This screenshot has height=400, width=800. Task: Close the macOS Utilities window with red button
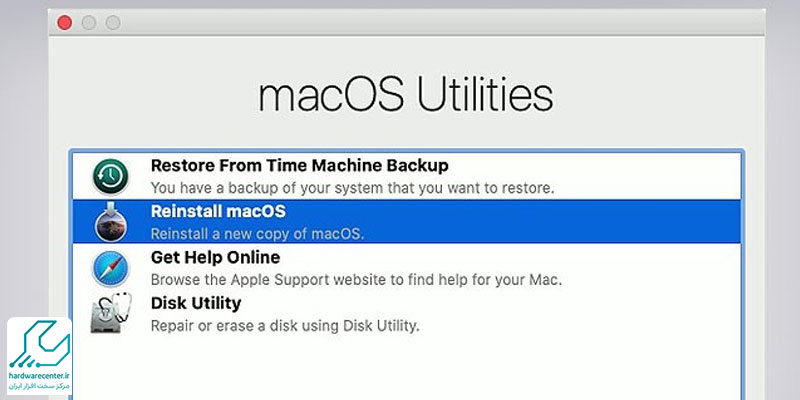tap(64, 22)
